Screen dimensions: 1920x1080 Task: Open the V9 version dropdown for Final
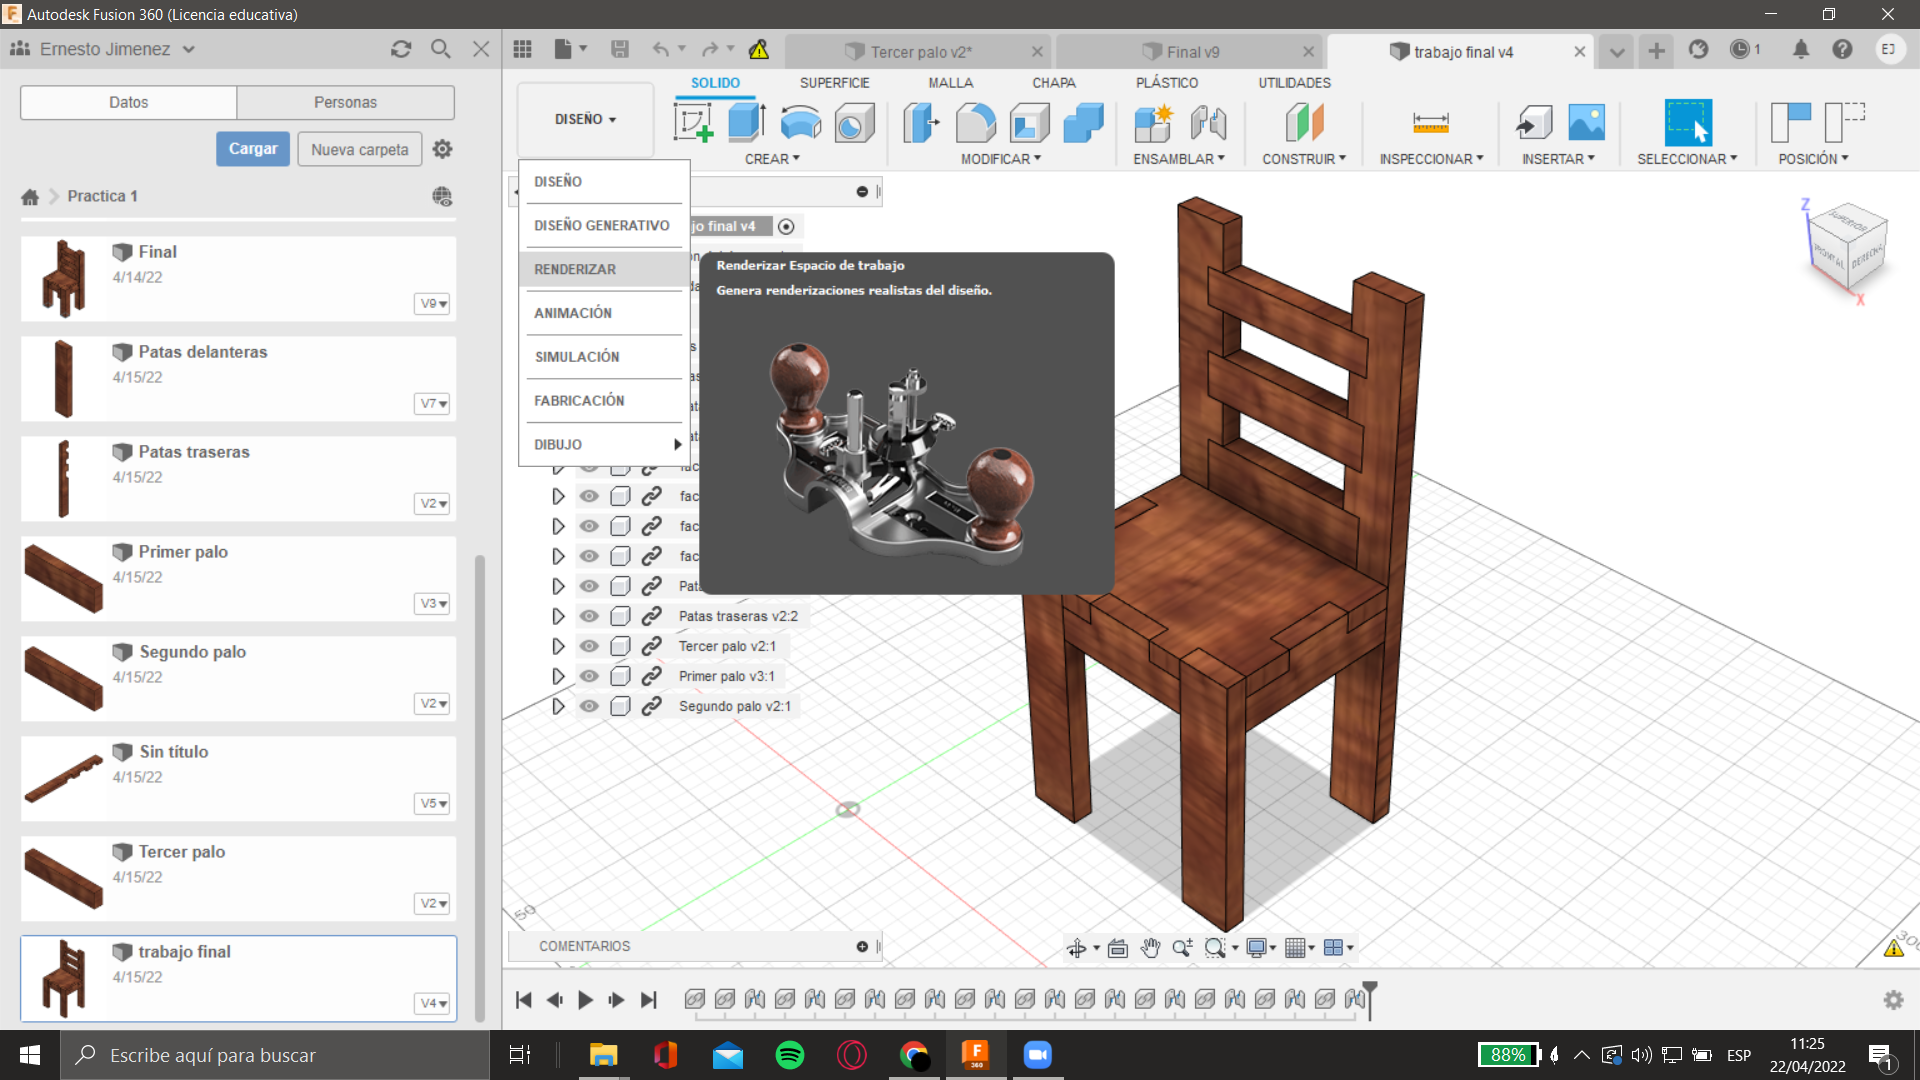pyautogui.click(x=433, y=303)
